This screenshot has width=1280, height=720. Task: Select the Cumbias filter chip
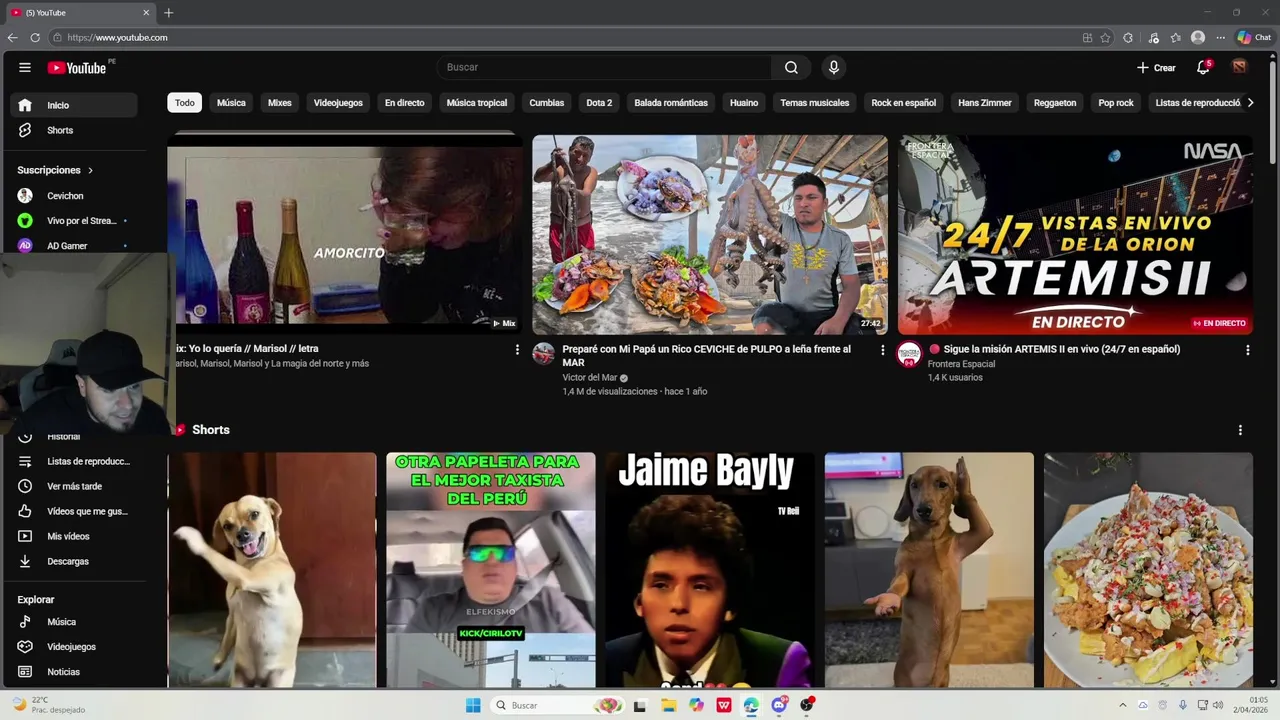547,103
